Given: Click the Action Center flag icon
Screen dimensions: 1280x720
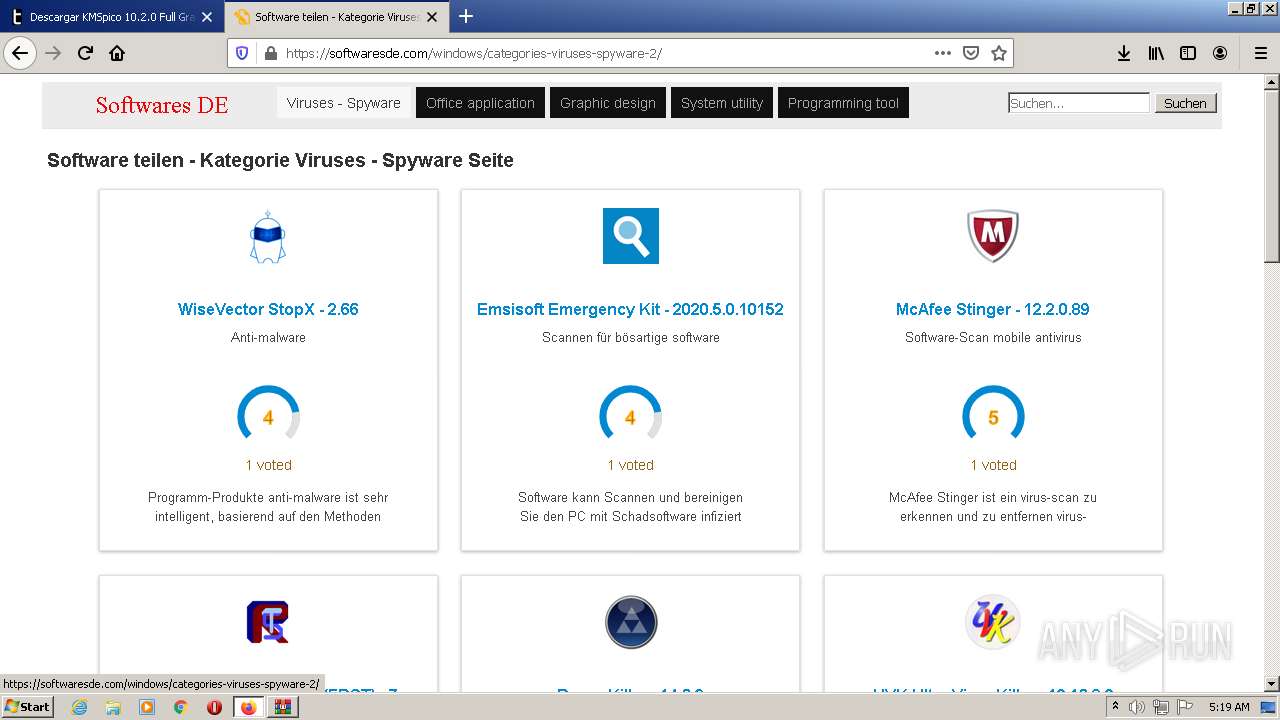Looking at the screenshot, I should 1185,707.
